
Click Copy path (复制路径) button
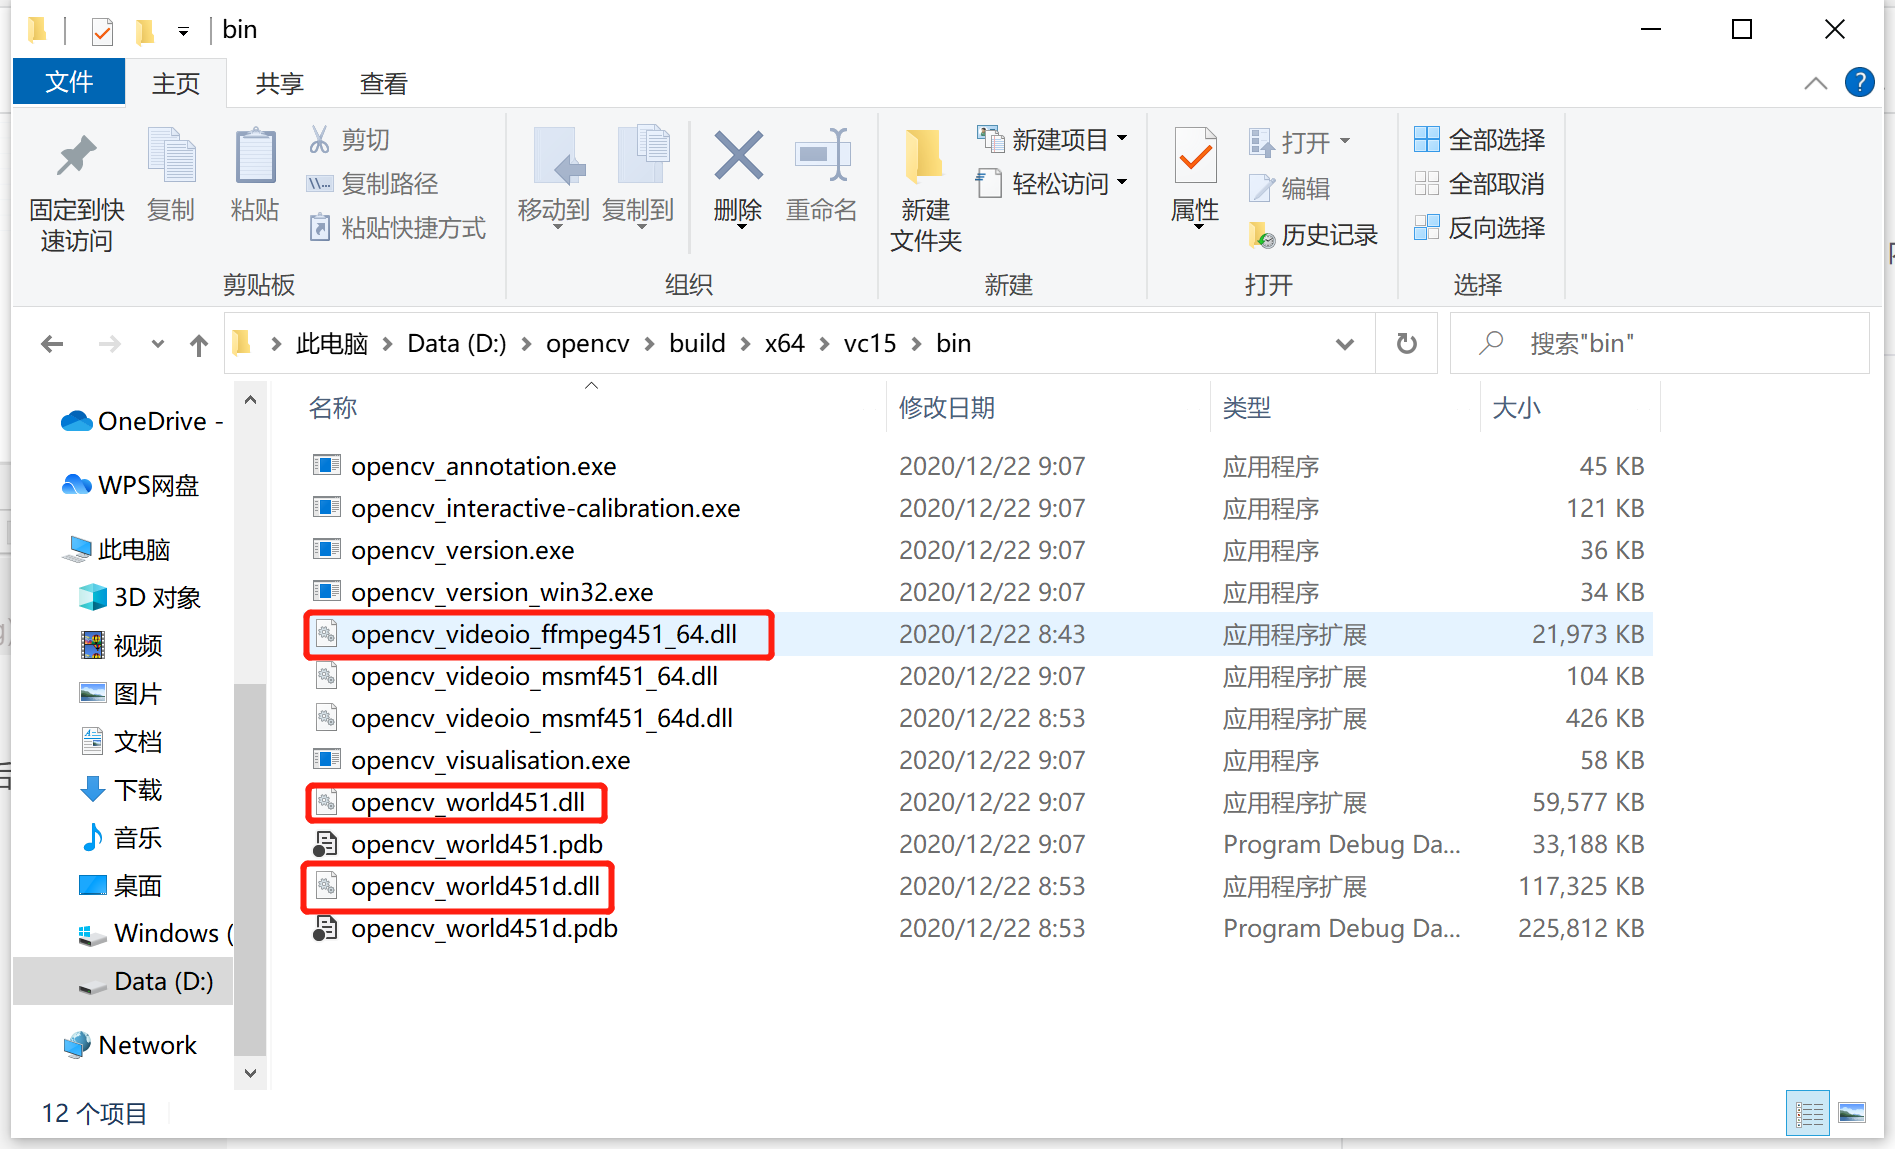tap(372, 184)
